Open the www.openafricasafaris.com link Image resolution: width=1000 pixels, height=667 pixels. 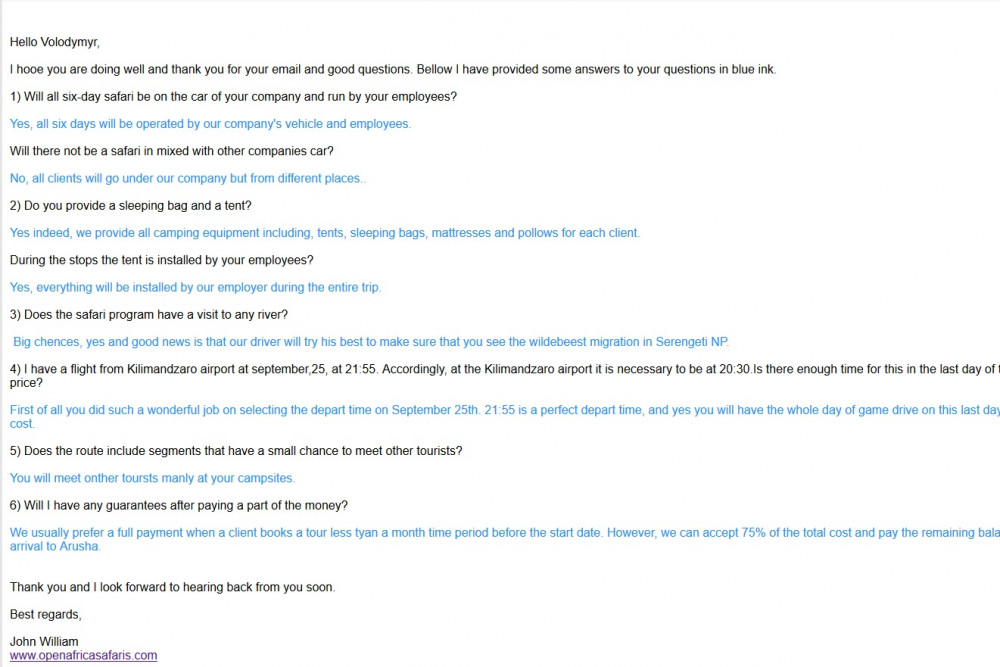(x=84, y=656)
